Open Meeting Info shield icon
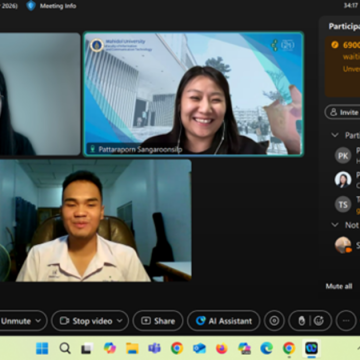The width and height of the screenshot is (360, 360). [x=31, y=6]
